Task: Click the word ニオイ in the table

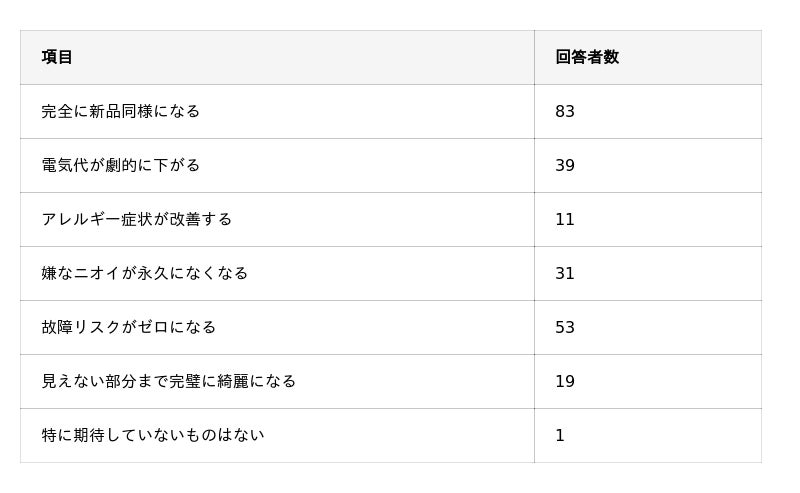Action: tap(97, 273)
